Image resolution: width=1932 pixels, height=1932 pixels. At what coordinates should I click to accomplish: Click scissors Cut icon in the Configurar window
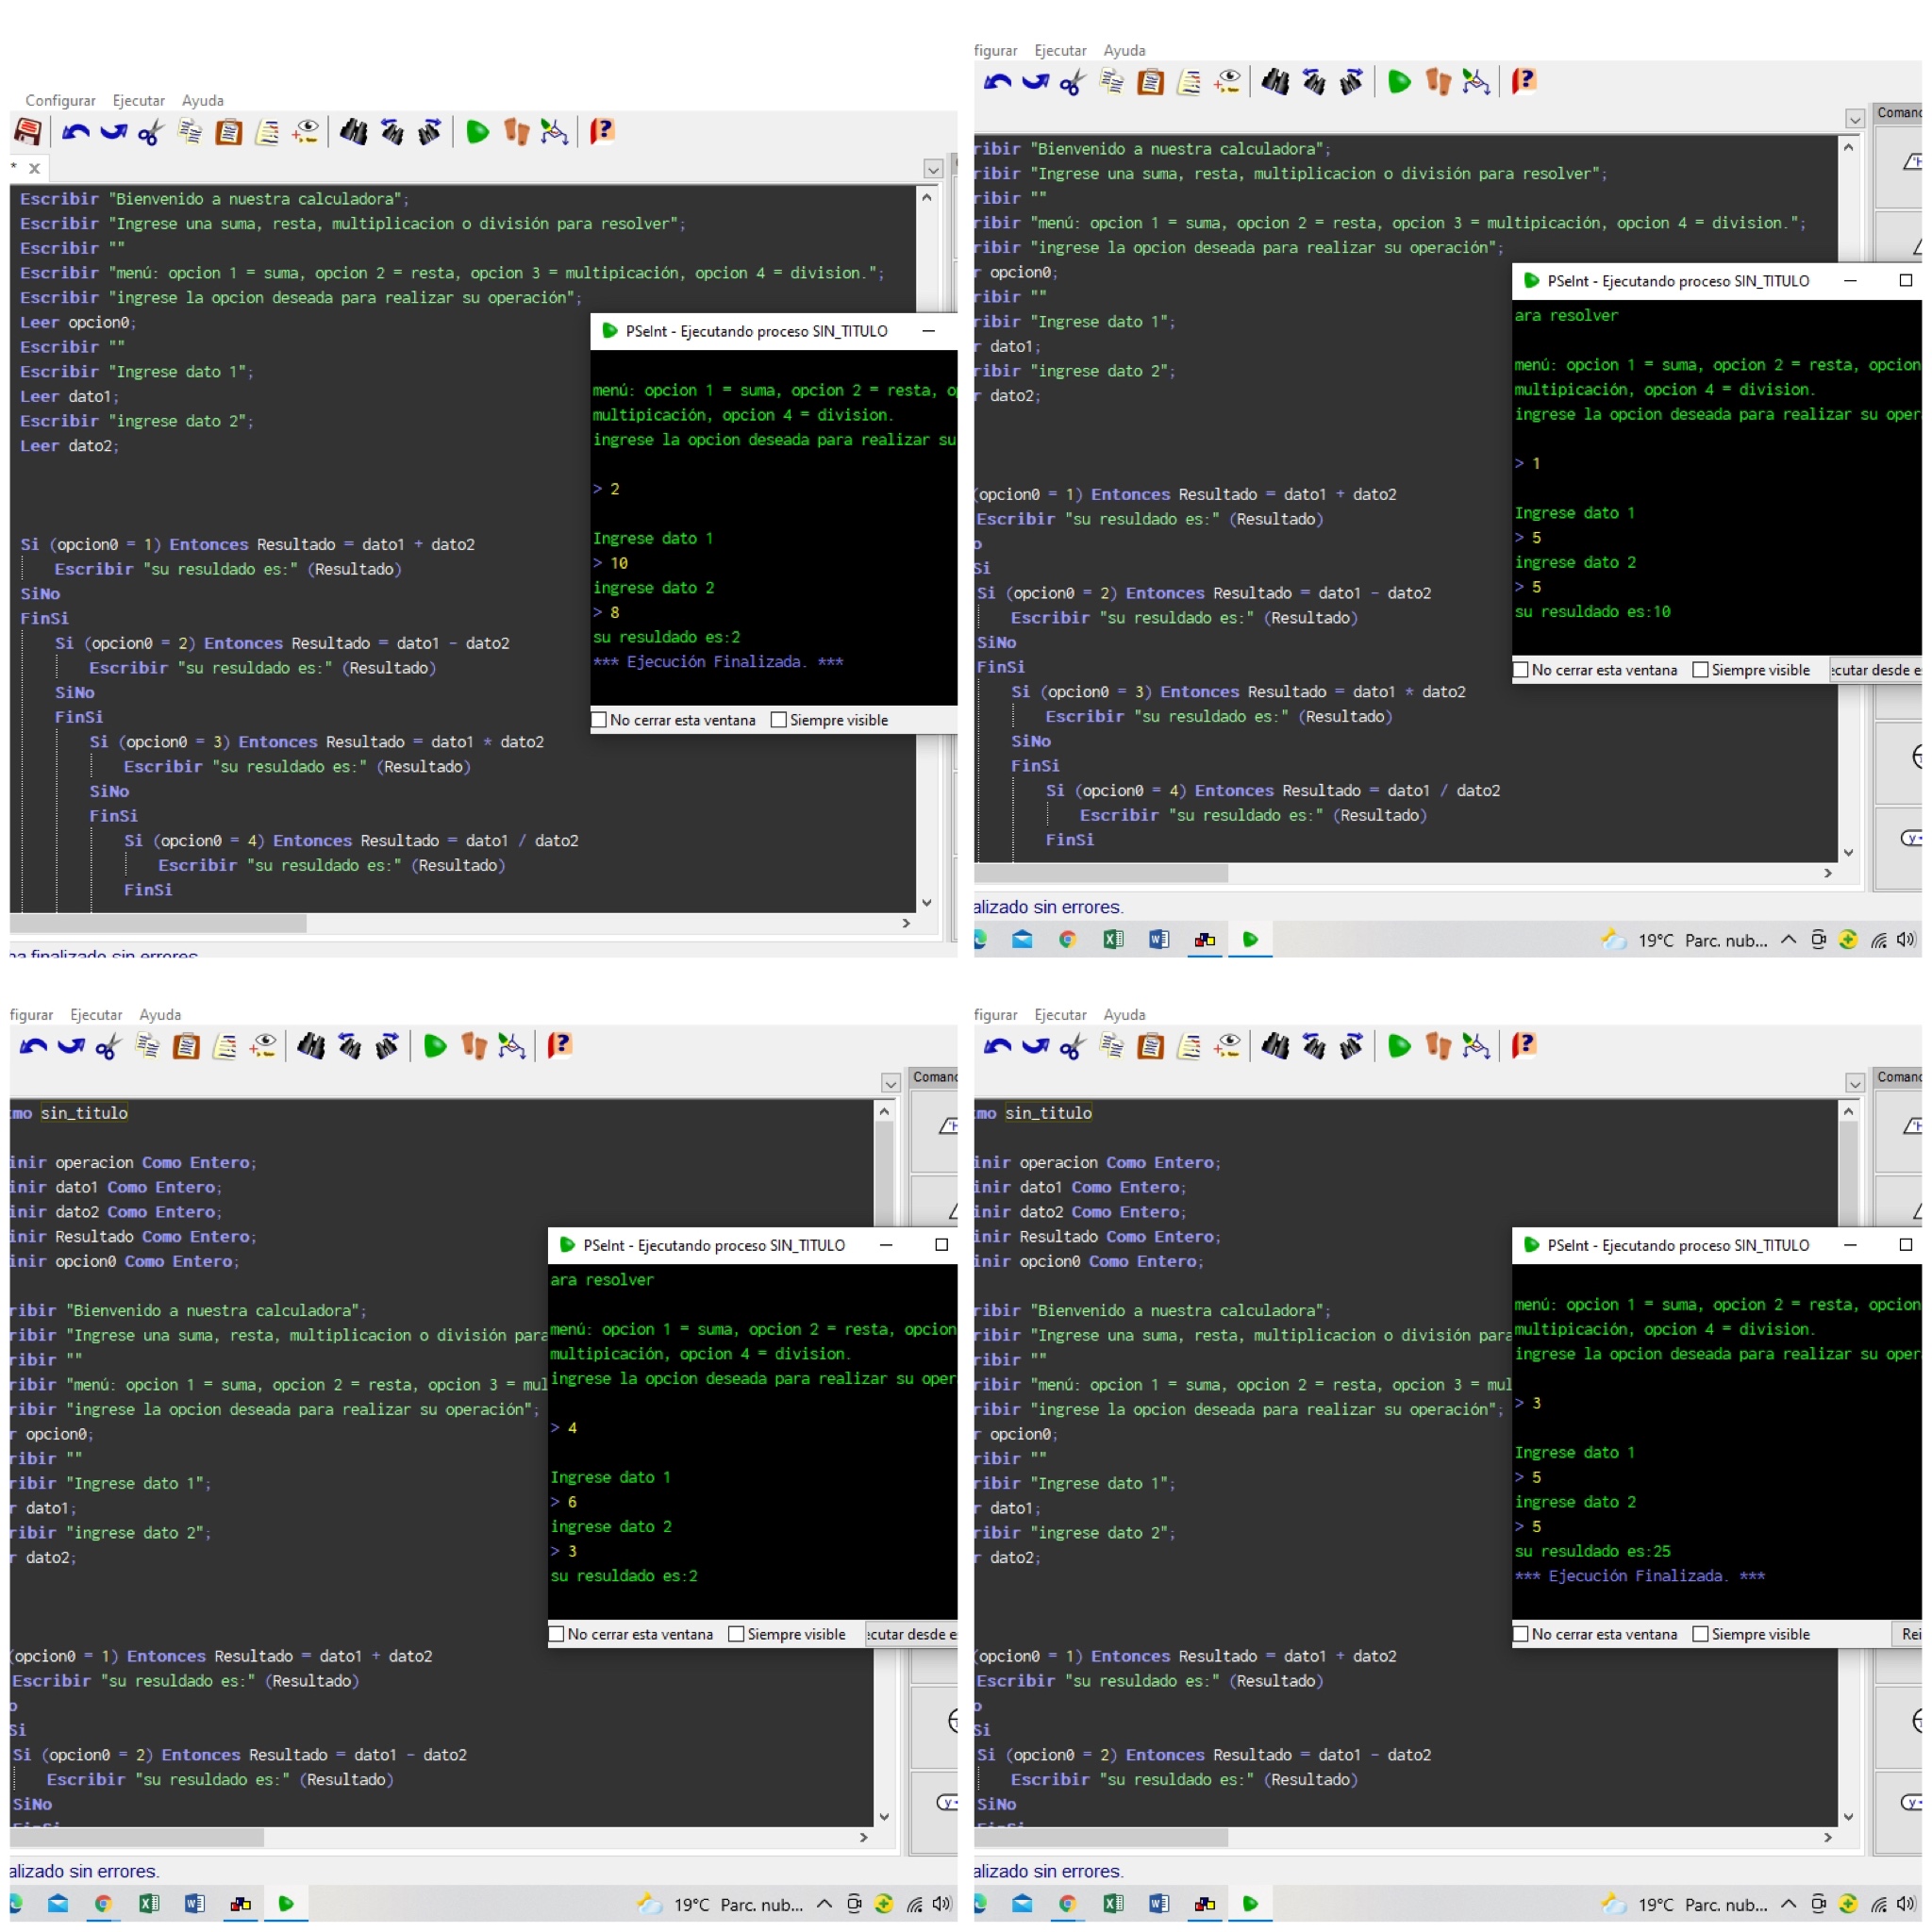[150, 132]
